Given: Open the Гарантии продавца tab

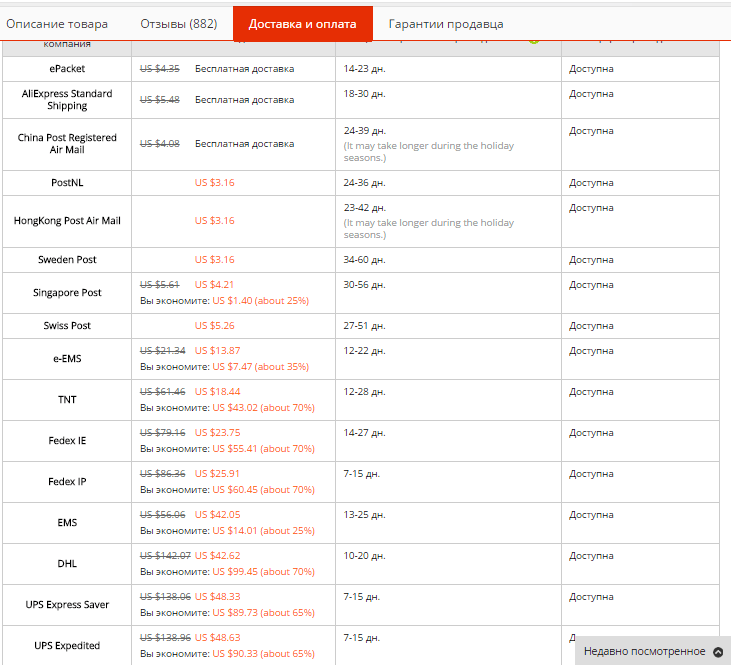Looking at the screenshot, I should click(446, 24).
